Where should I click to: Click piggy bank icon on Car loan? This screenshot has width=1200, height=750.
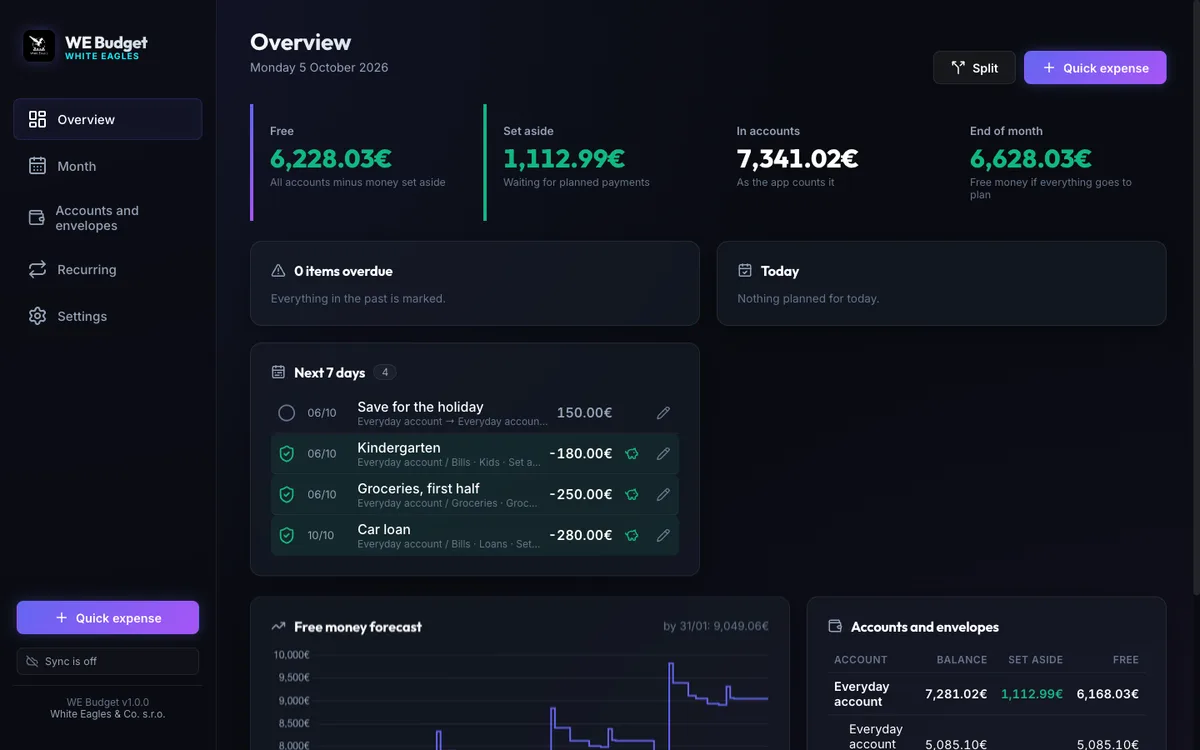632,536
